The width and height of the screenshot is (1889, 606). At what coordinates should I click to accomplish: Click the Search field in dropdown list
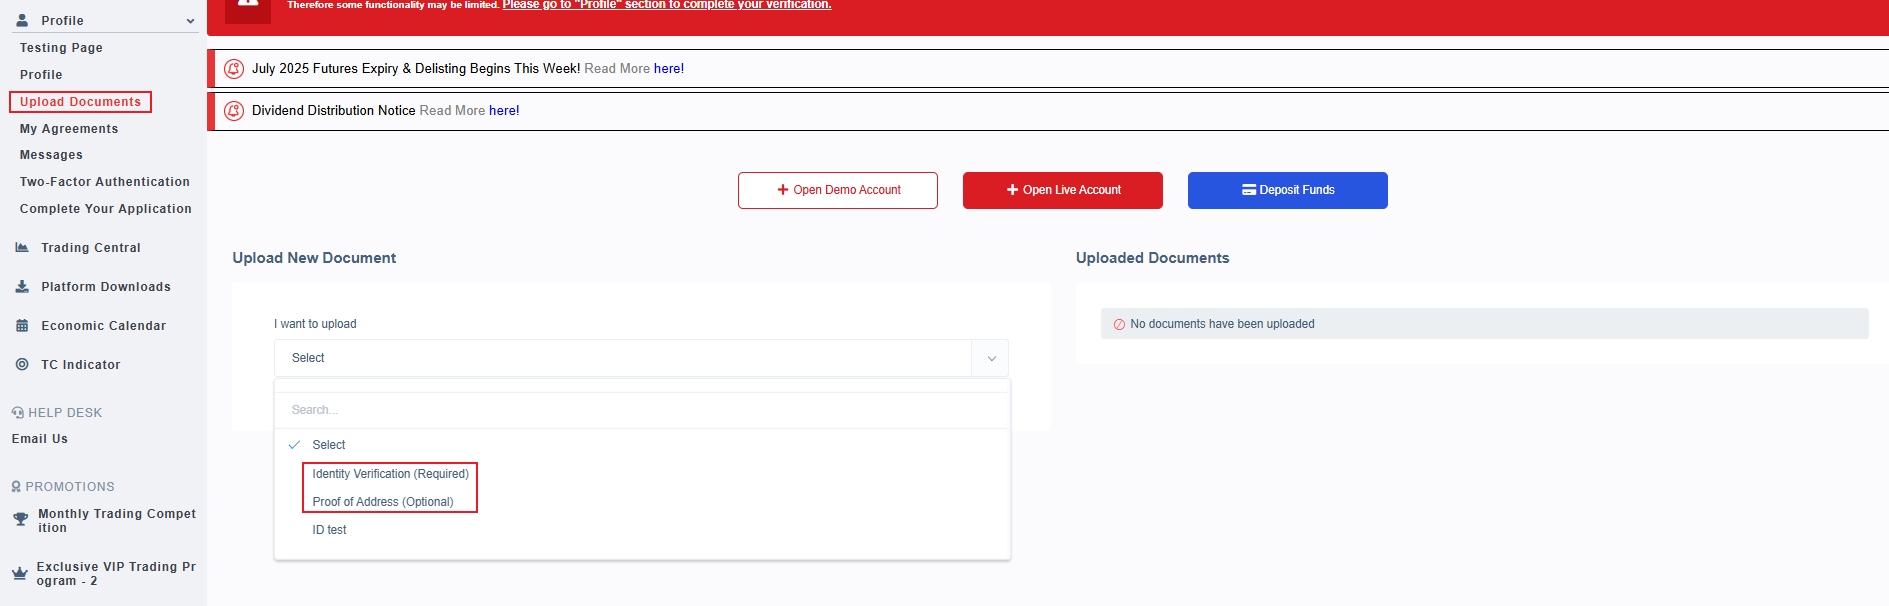pyautogui.click(x=642, y=410)
